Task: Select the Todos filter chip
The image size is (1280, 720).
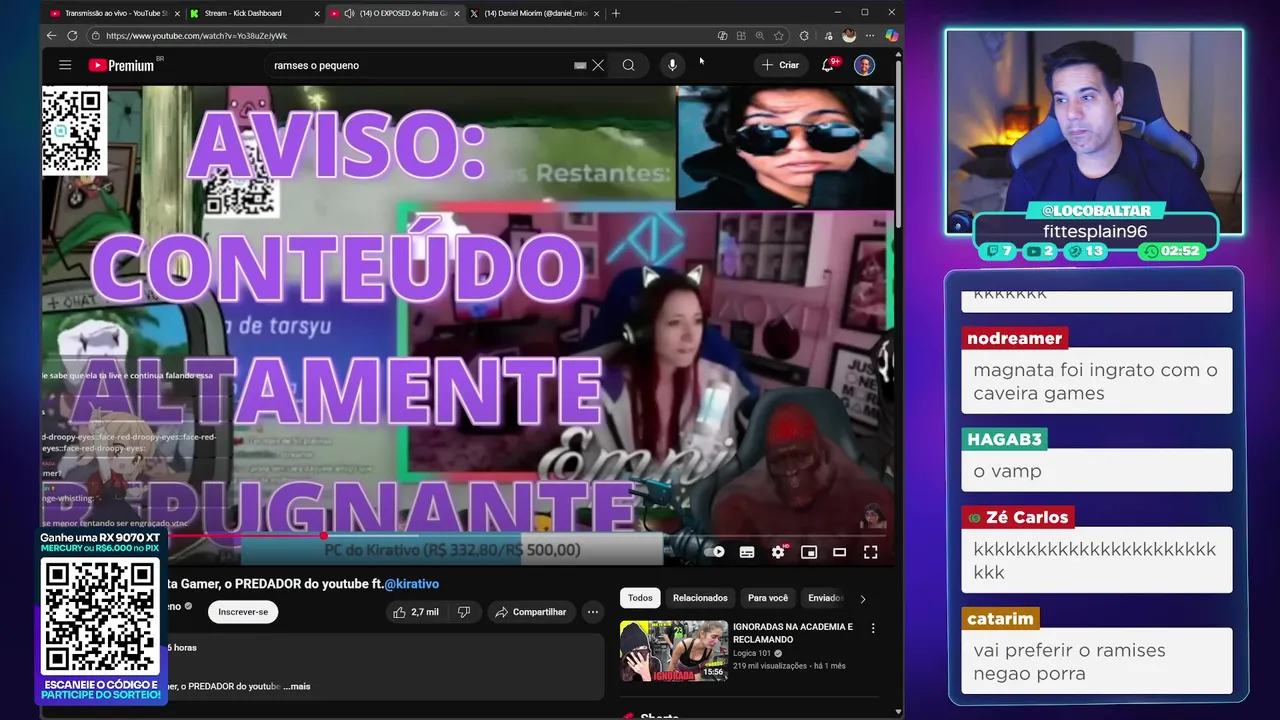Action: 640,598
